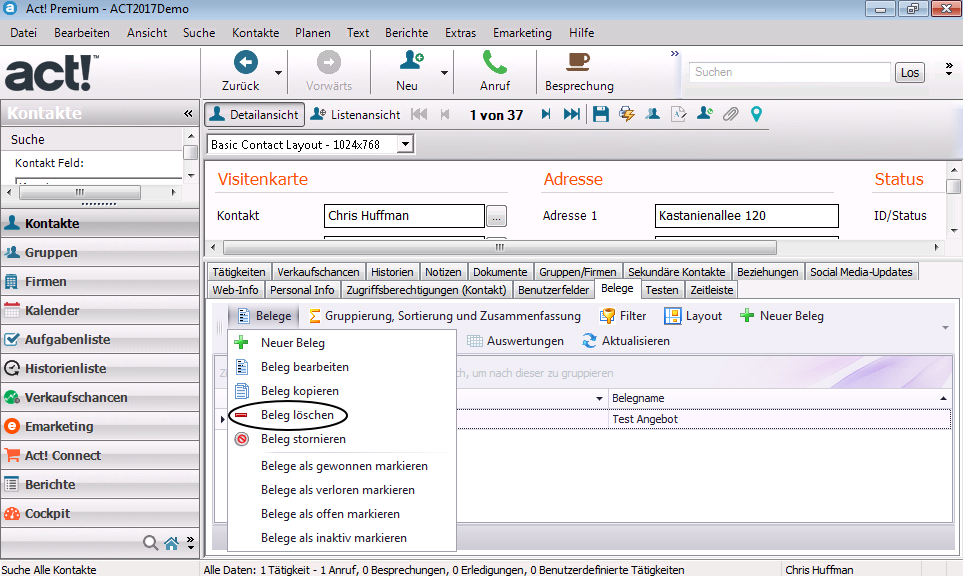Viewport: 963px width, 576px height.
Task: Open Cockpit in the navigation sidebar
Action: coord(100,513)
